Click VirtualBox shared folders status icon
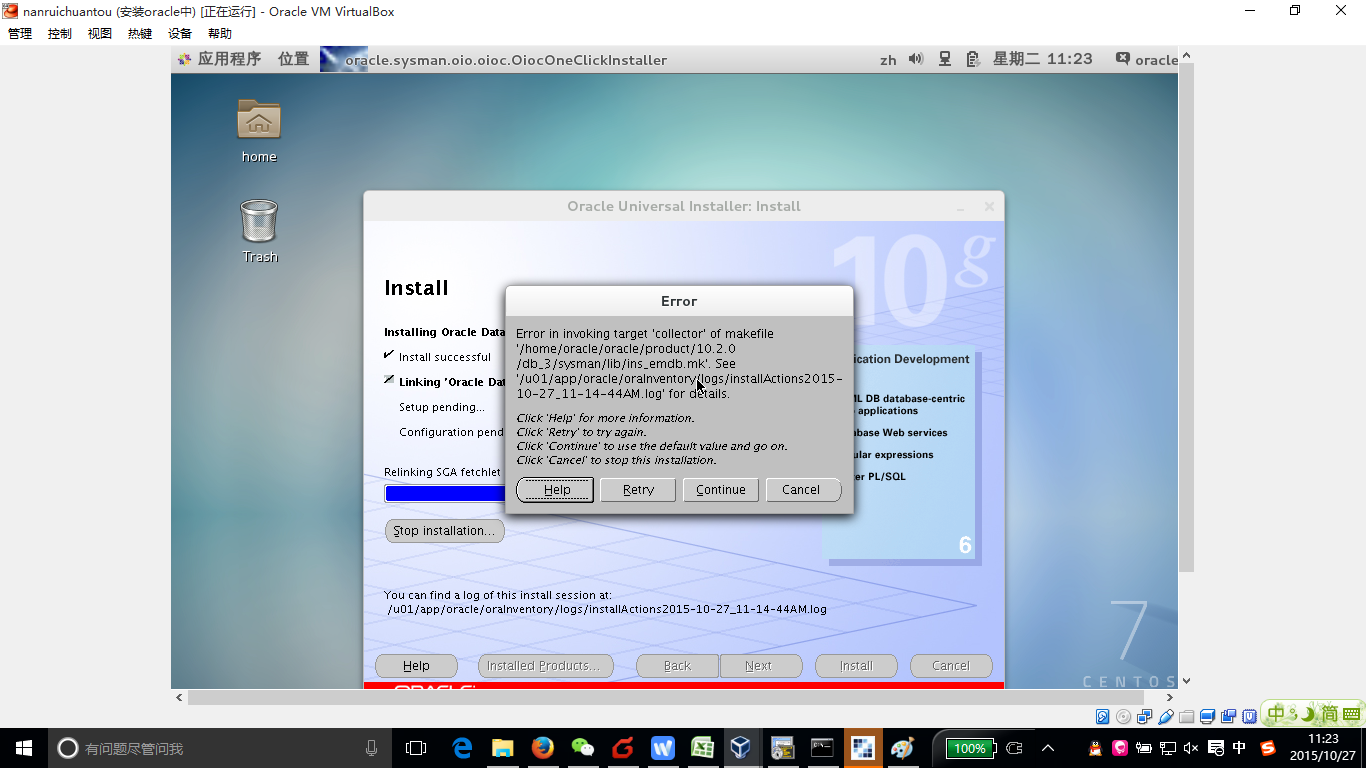 [1186, 717]
